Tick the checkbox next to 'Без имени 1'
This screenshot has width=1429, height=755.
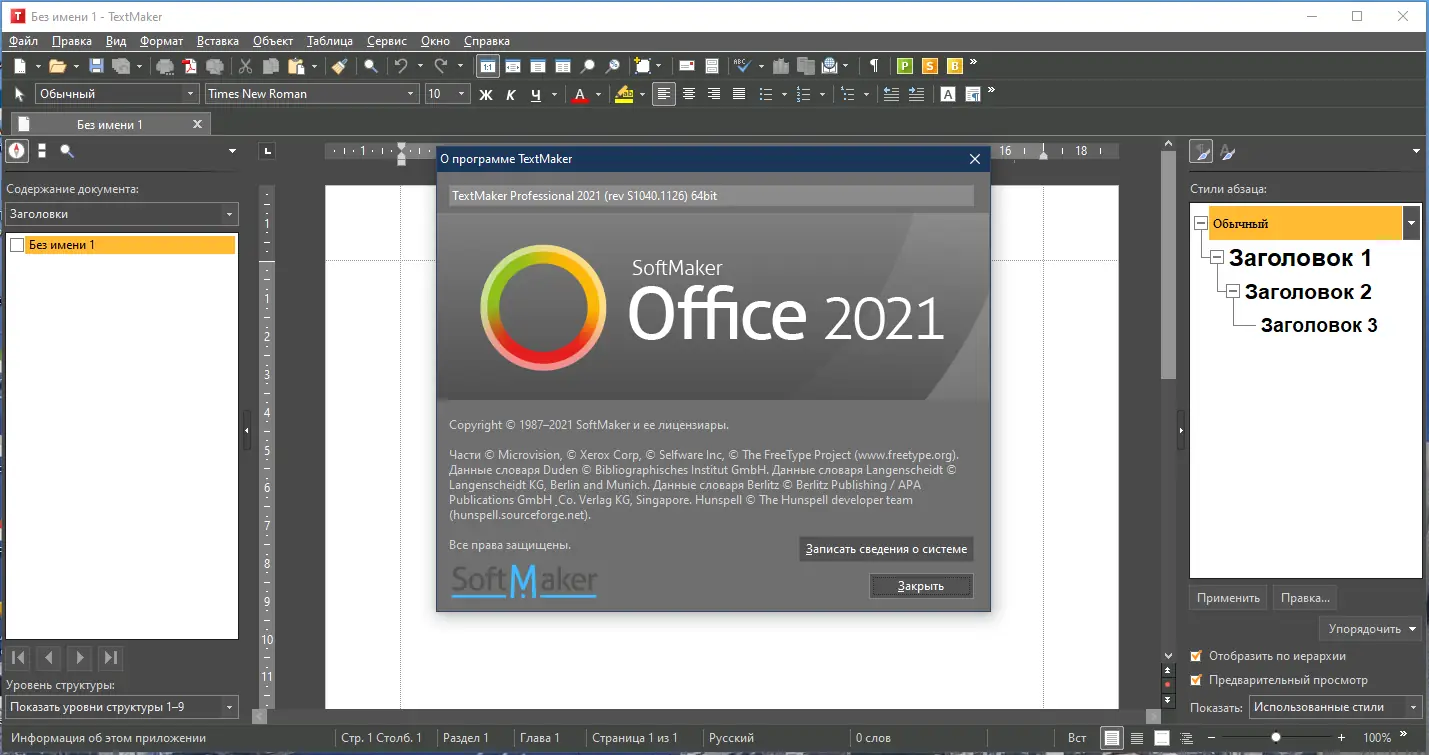tap(16, 245)
